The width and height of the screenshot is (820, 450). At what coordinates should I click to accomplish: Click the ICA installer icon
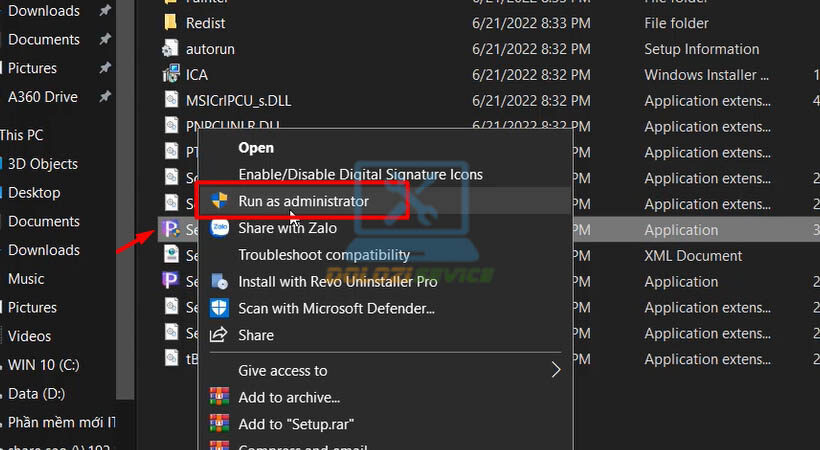[x=170, y=74]
